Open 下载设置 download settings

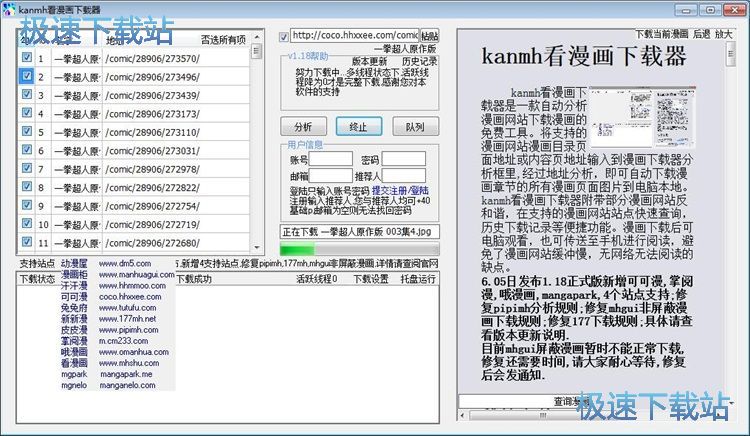pos(371,279)
